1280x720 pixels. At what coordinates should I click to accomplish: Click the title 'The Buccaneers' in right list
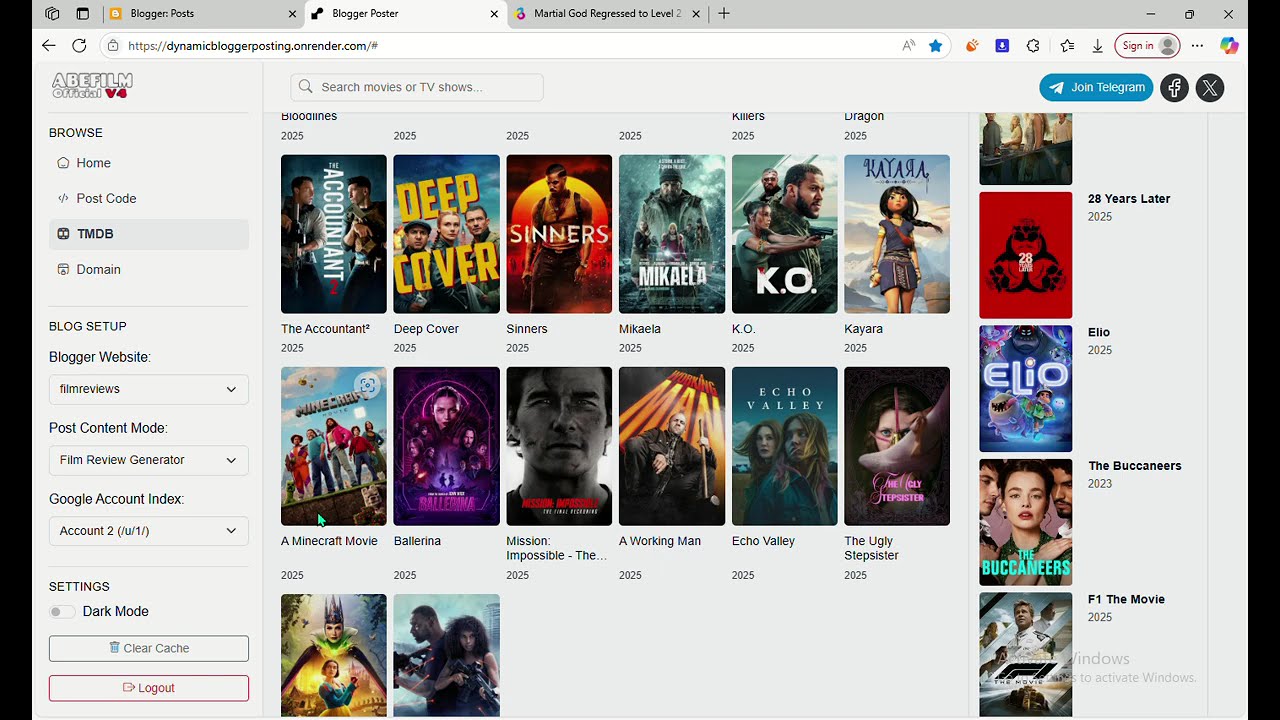coord(1134,466)
